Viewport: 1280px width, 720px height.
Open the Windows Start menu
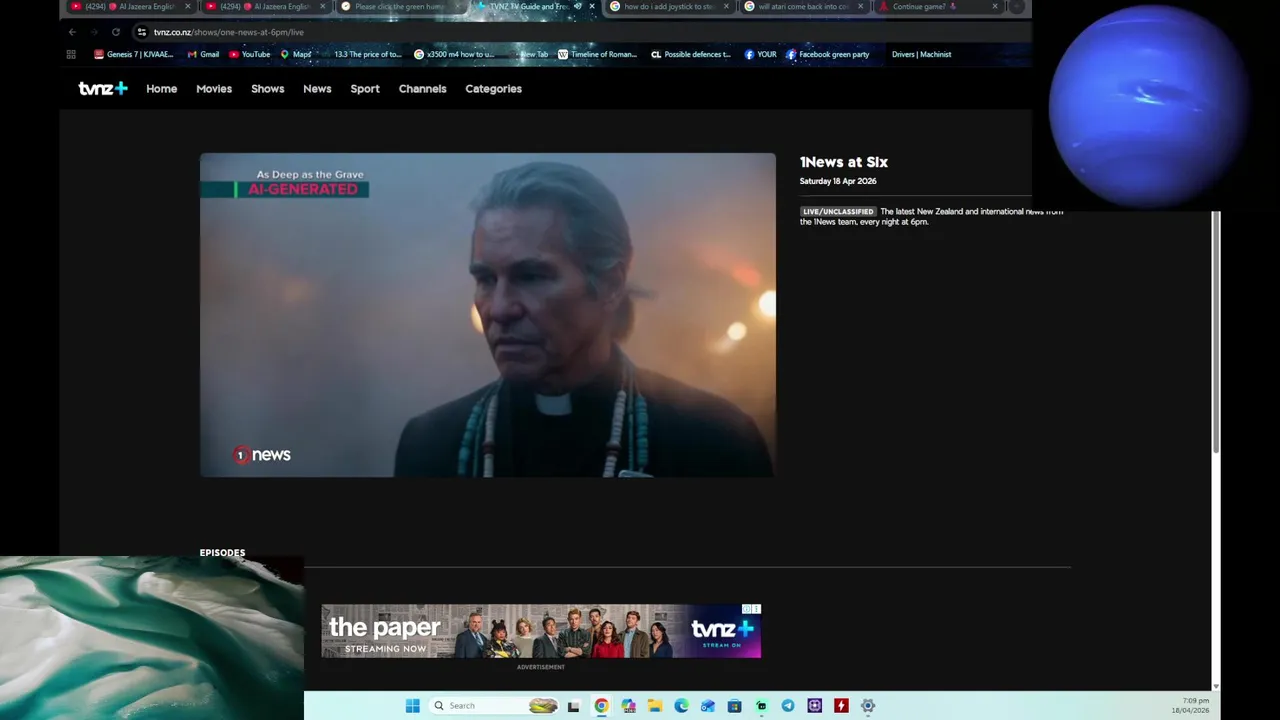click(x=412, y=706)
